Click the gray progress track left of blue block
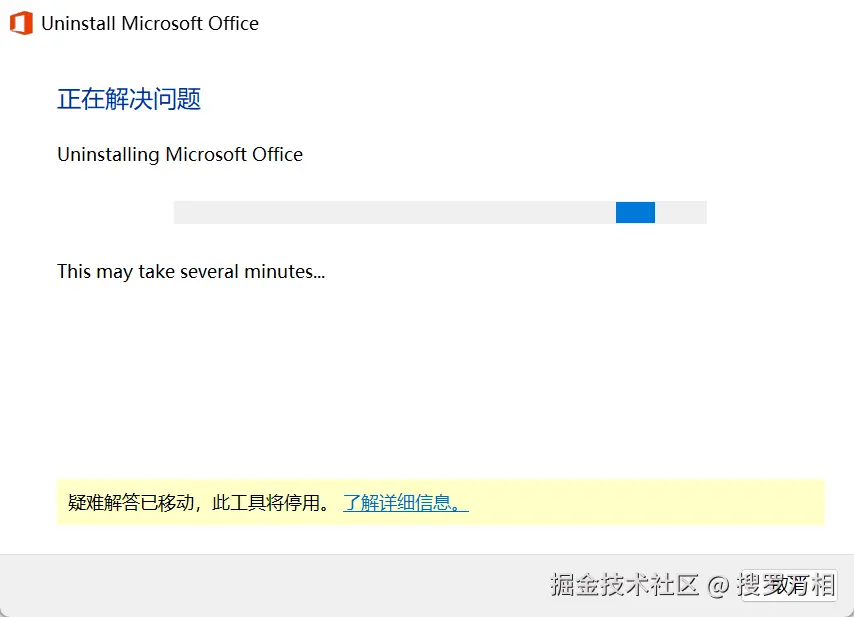Viewport: 854px width, 617px height. pyautogui.click(x=390, y=212)
